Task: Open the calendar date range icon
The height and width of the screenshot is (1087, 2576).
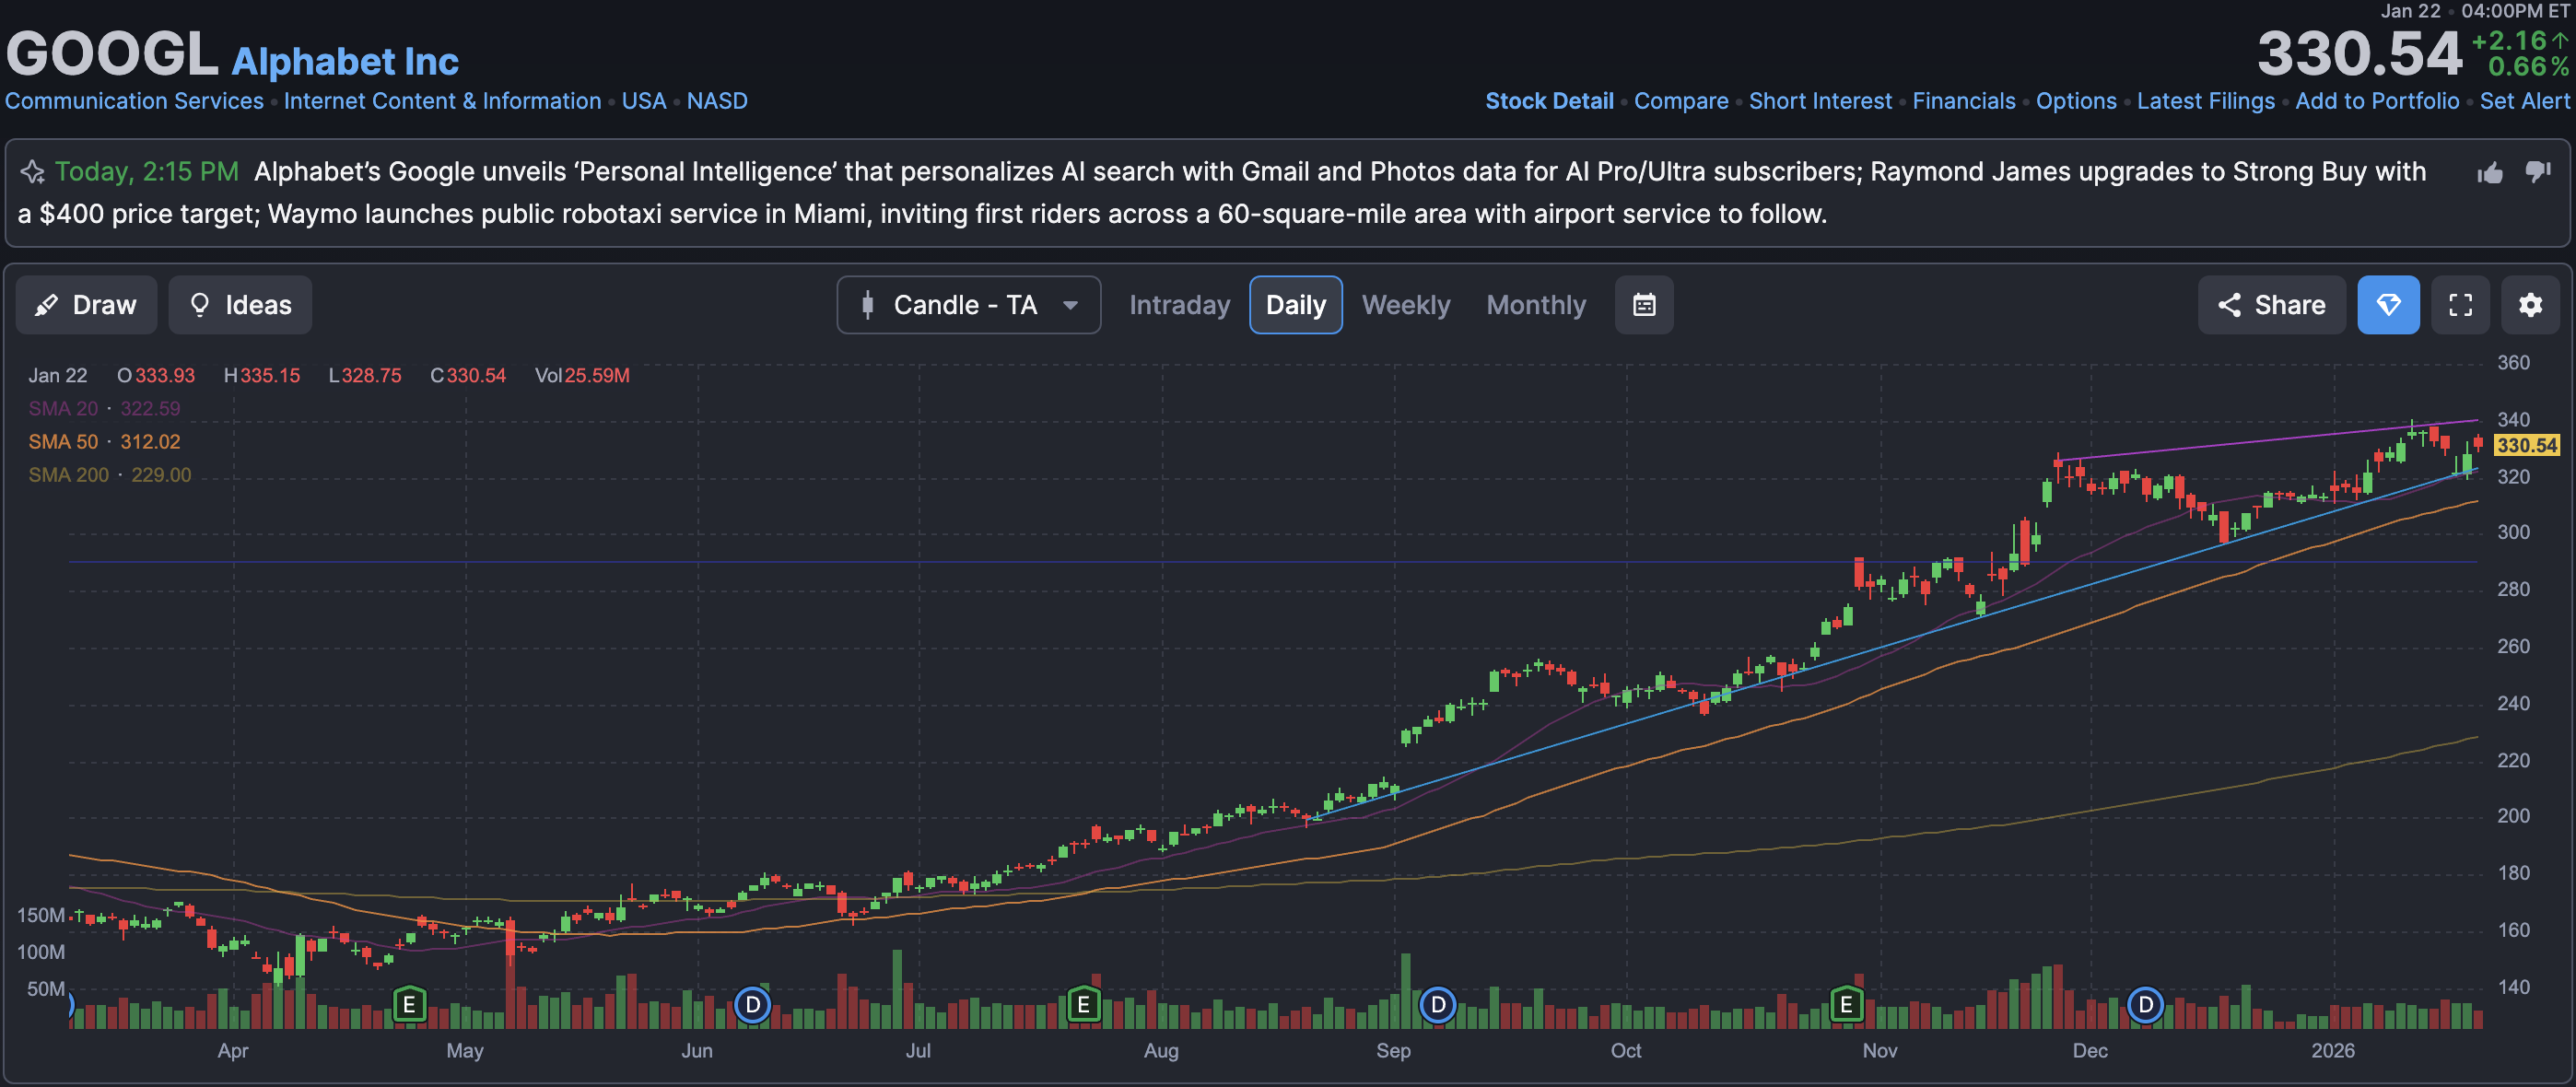Action: pos(1643,305)
